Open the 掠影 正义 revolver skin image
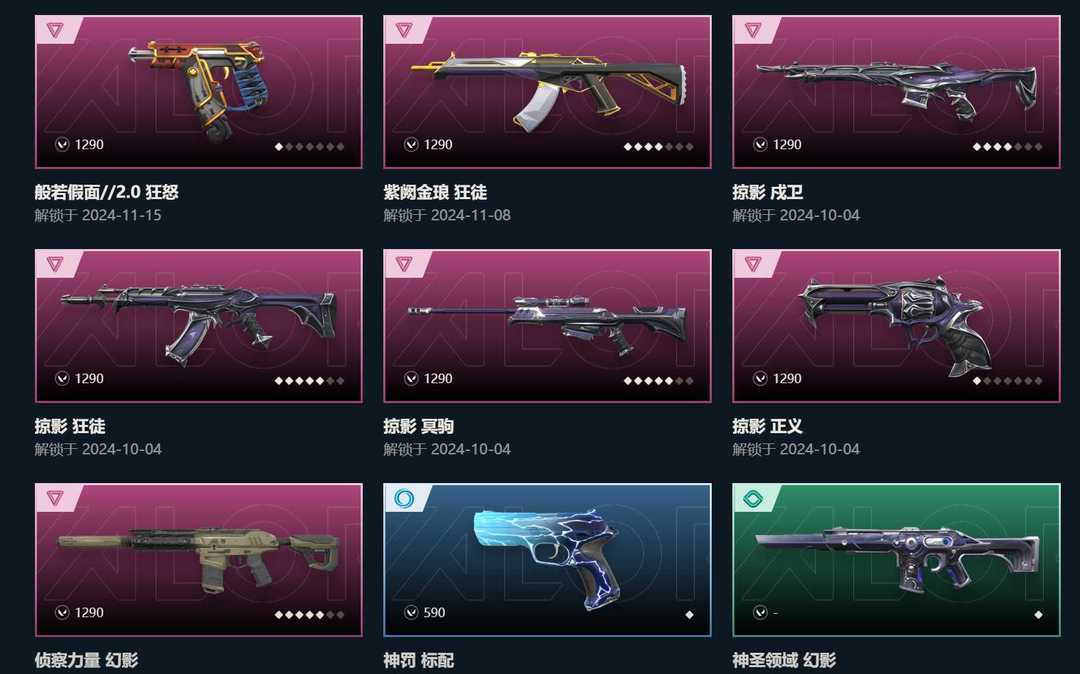 894,325
